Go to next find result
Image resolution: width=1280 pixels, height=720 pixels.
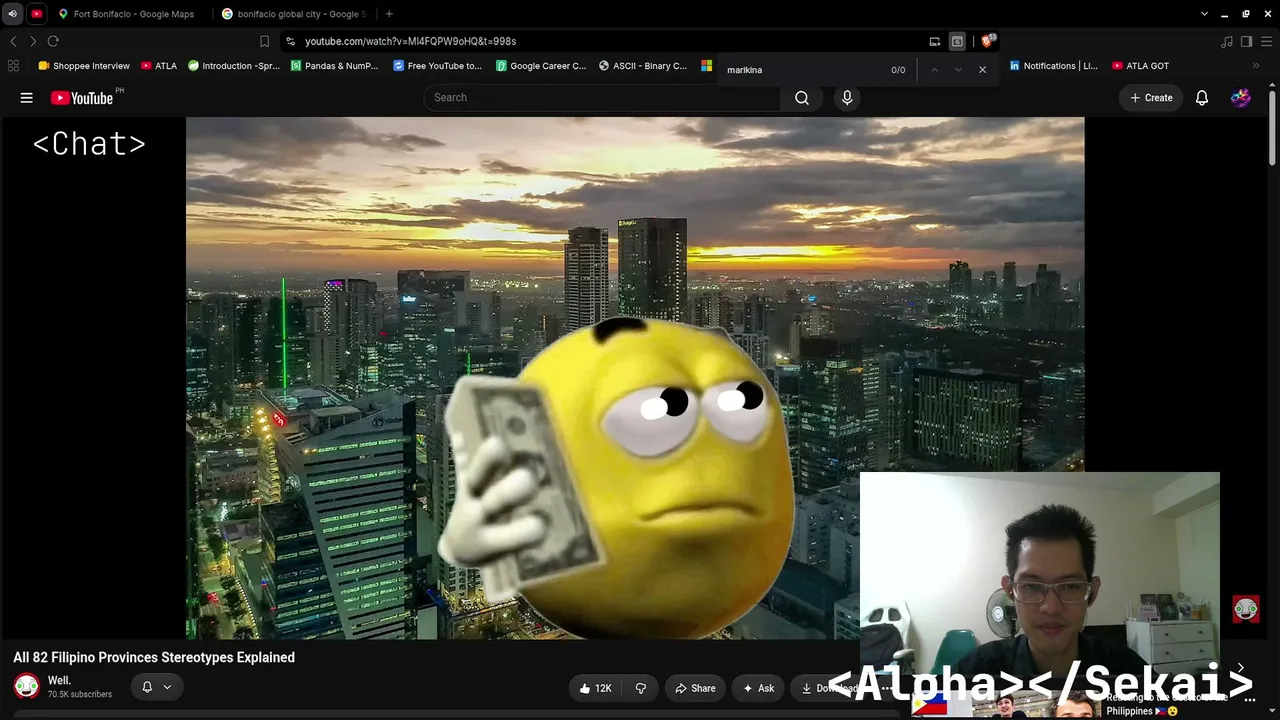958,70
